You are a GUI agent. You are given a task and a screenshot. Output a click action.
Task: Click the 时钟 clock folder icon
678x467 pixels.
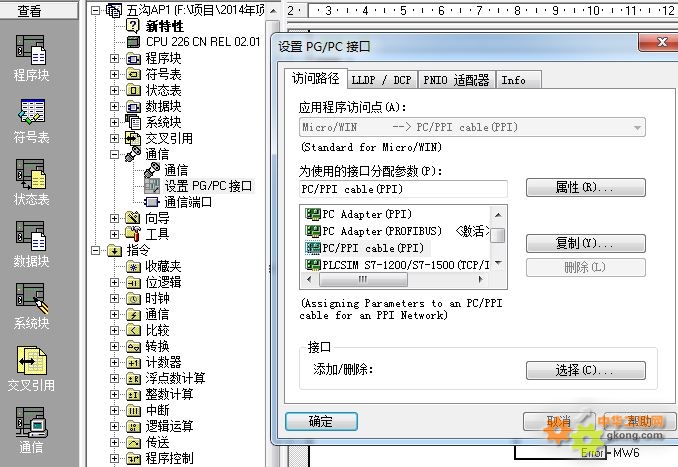coord(133,299)
